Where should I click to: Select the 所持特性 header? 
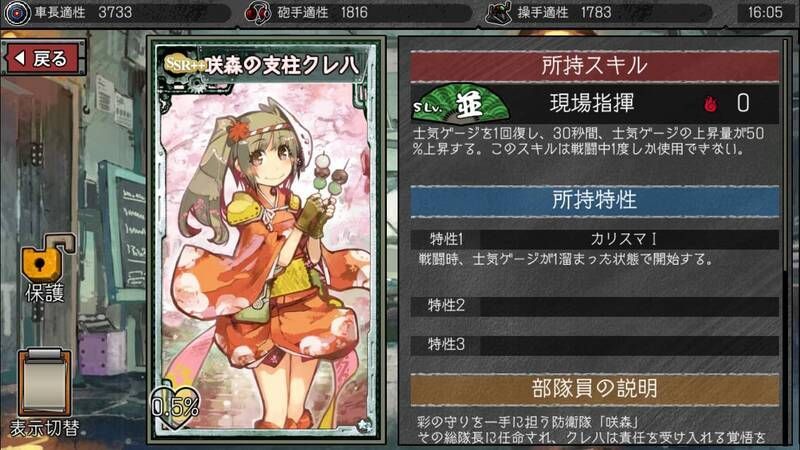tap(595, 200)
